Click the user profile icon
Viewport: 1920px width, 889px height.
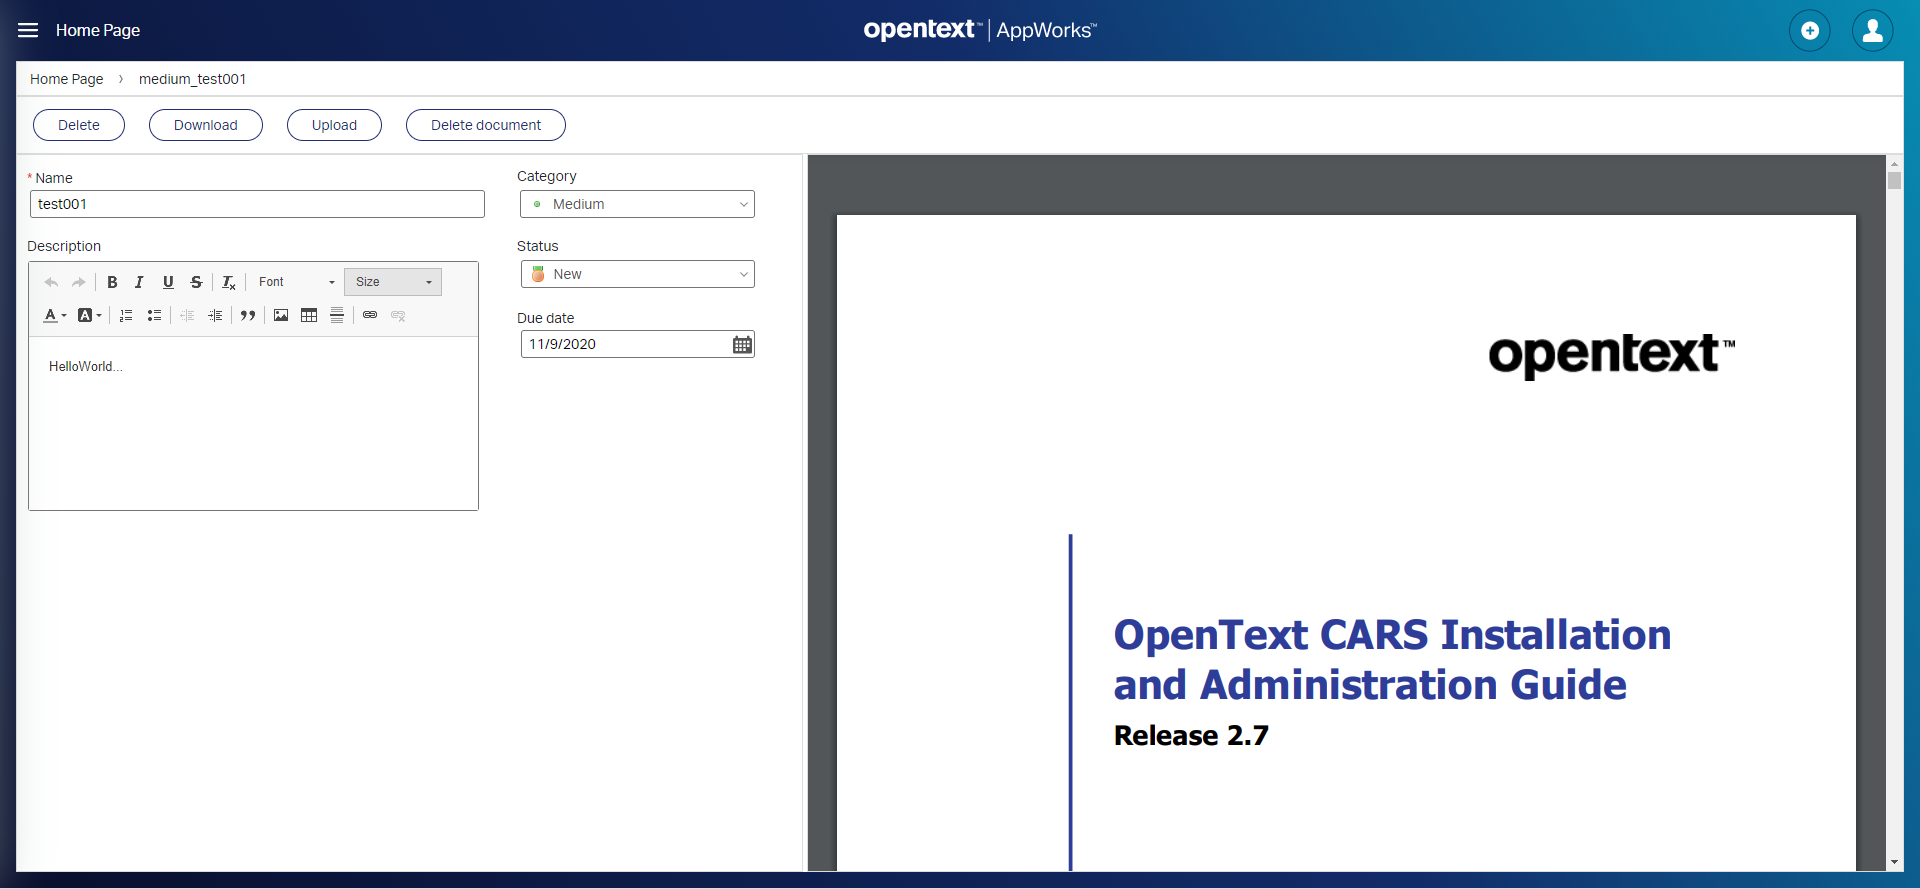[1872, 30]
